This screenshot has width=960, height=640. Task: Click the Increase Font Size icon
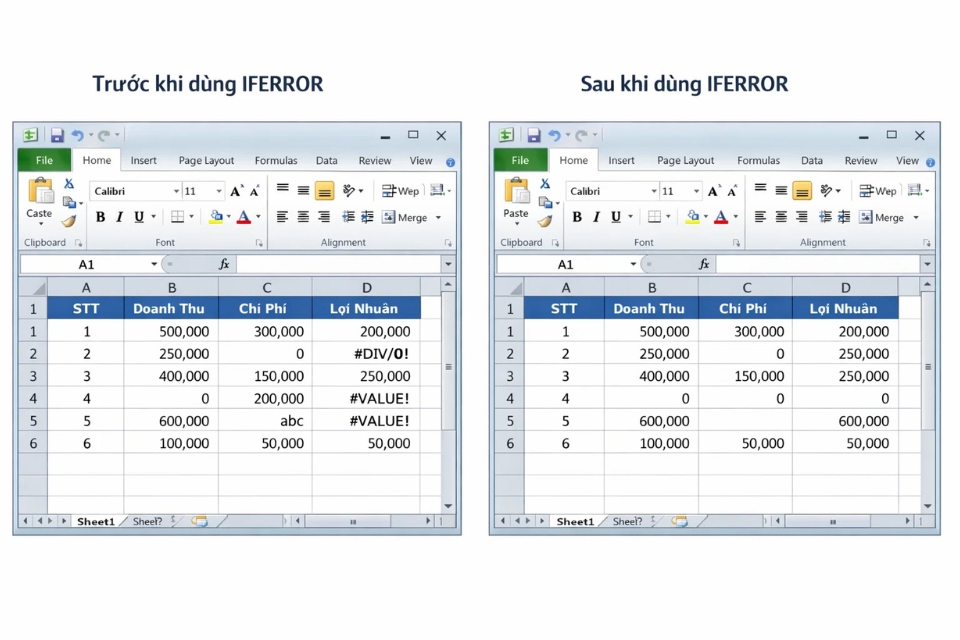point(236,191)
